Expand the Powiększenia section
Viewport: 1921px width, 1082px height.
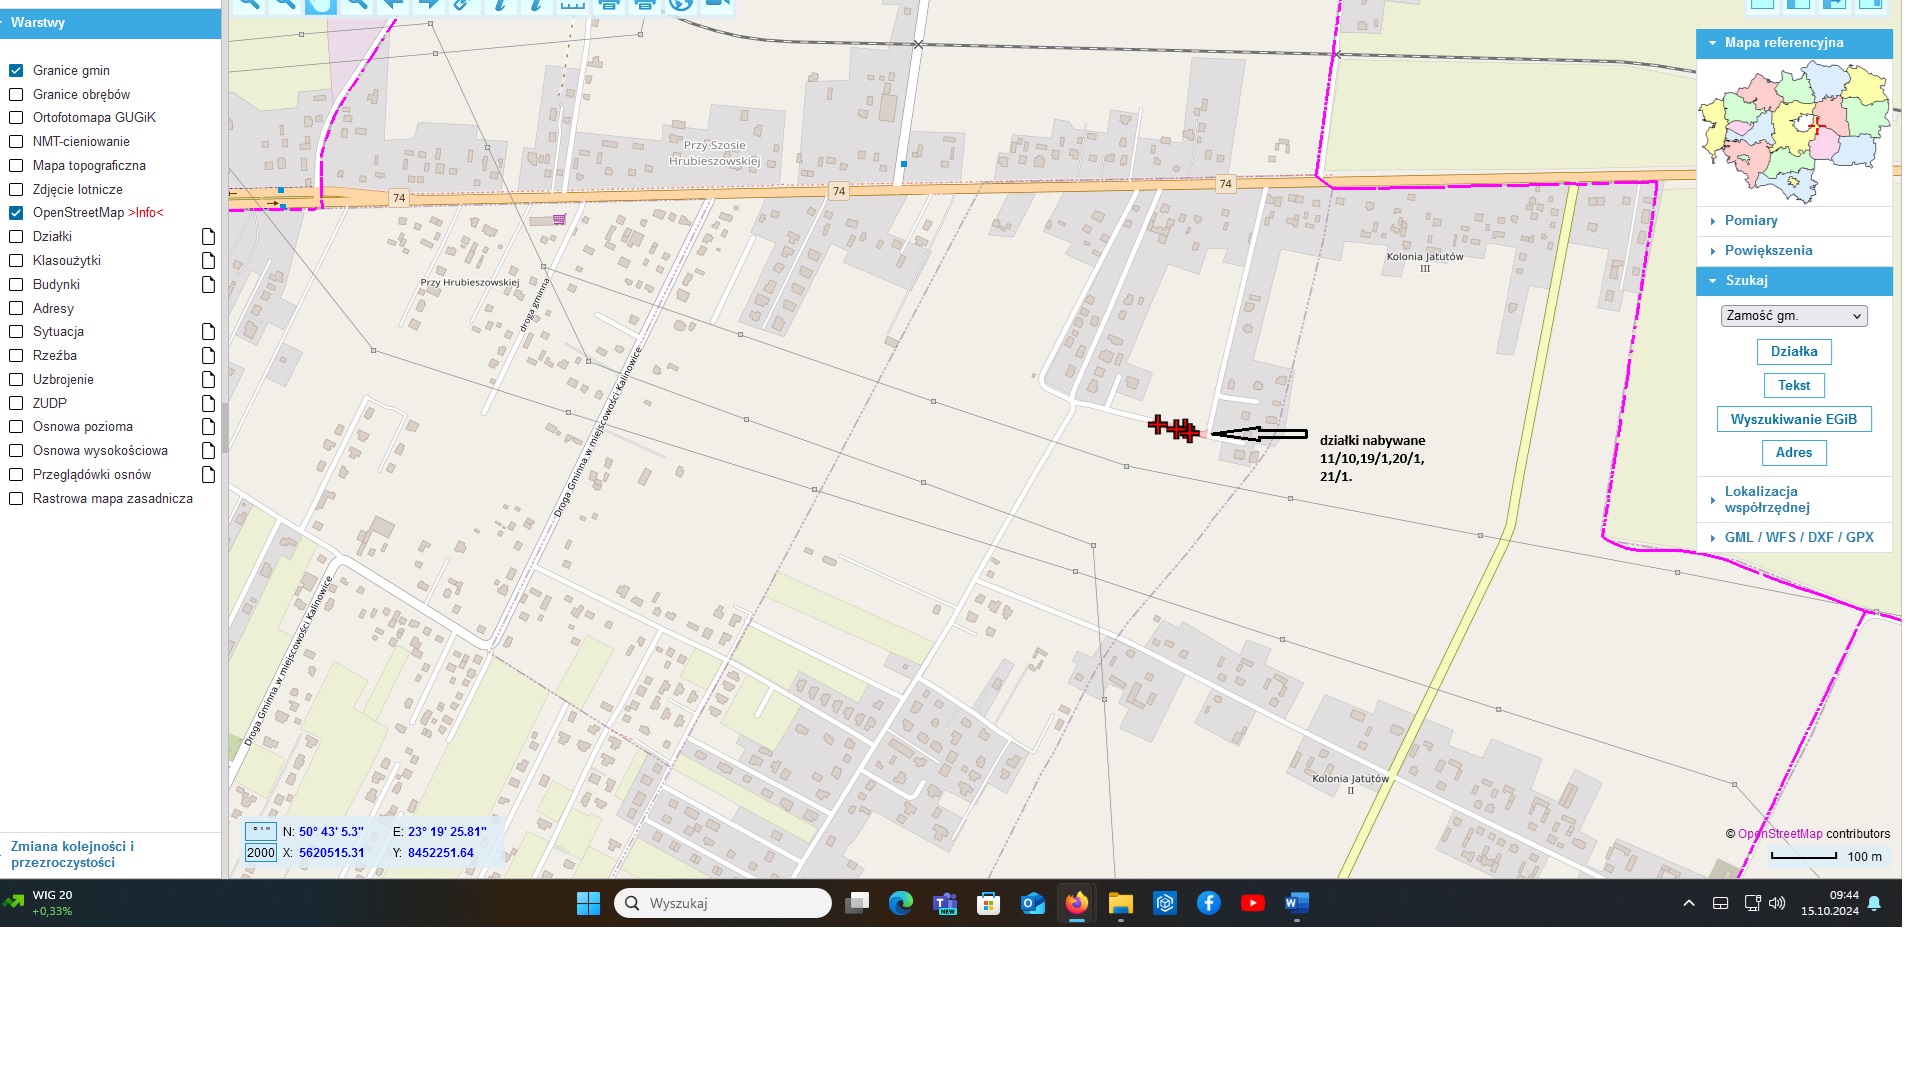(x=1767, y=251)
